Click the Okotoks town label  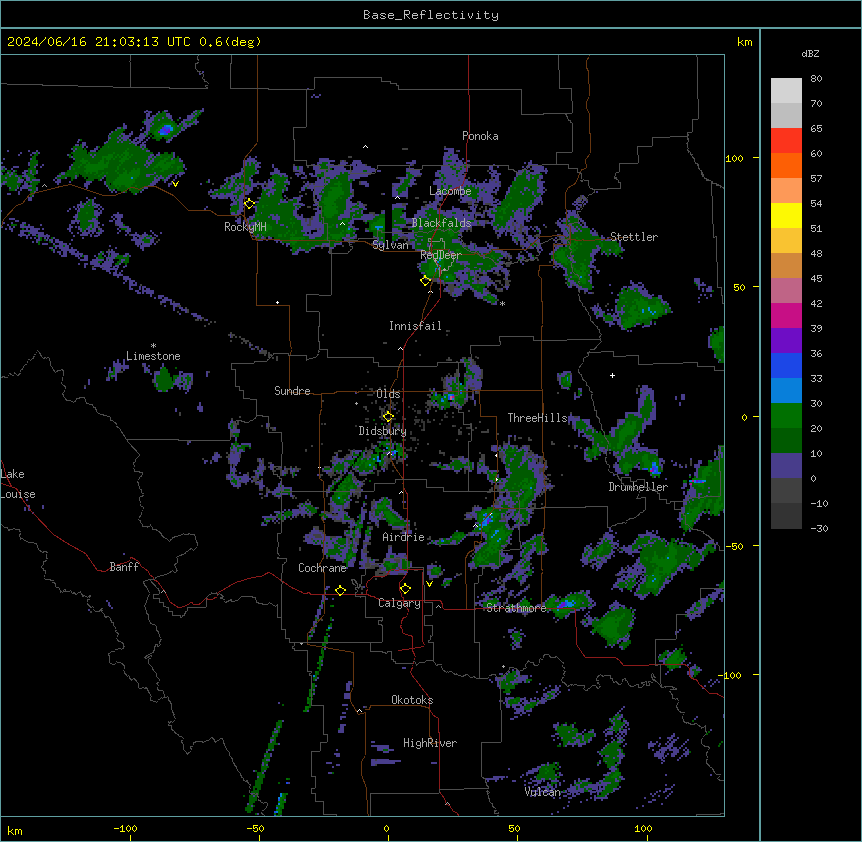[x=412, y=700]
